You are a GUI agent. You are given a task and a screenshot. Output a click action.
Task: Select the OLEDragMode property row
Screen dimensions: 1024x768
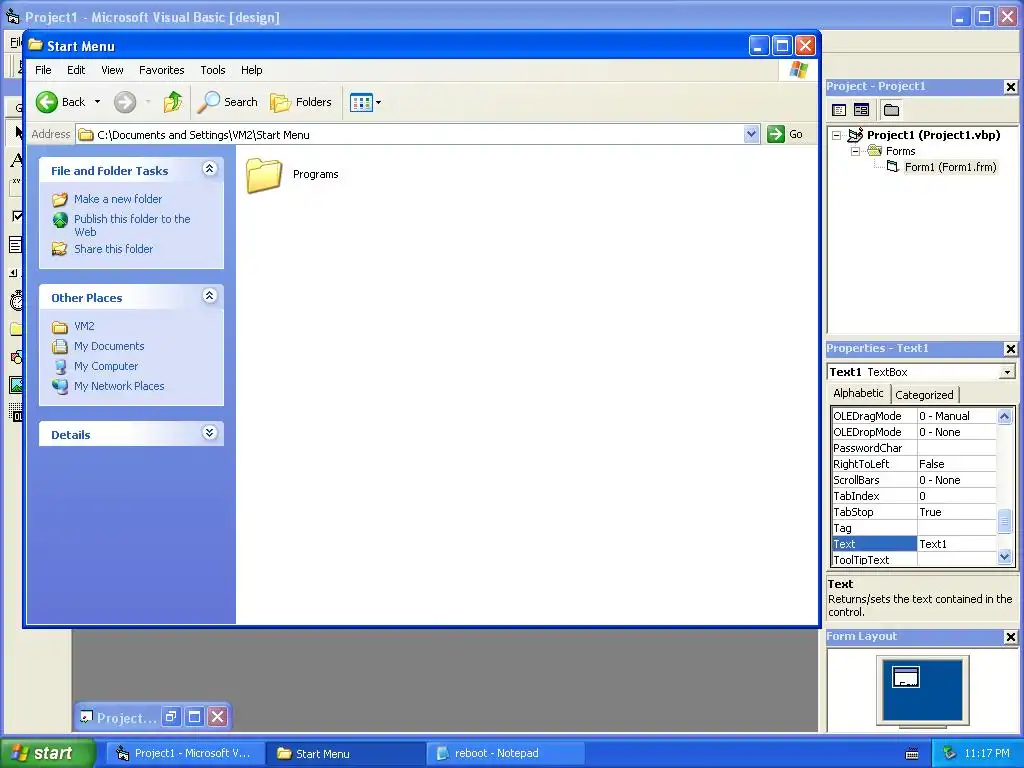click(914, 416)
